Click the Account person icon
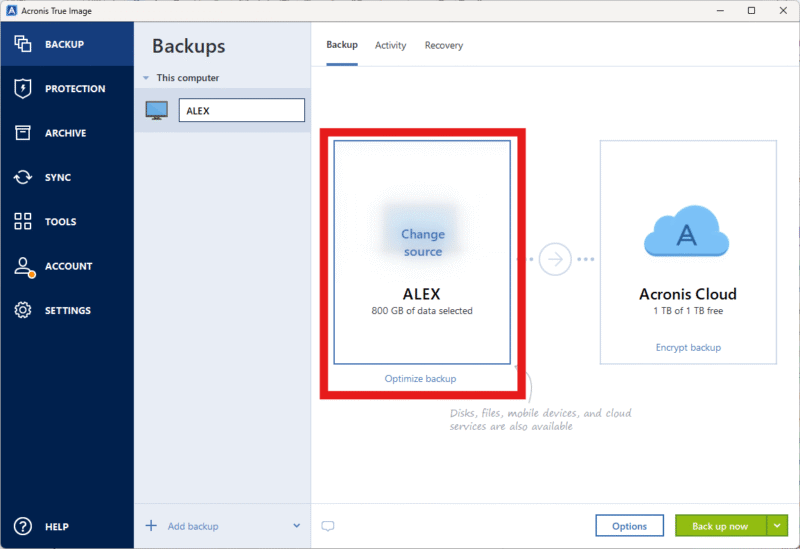The width and height of the screenshot is (800, 549). [23, 266]
